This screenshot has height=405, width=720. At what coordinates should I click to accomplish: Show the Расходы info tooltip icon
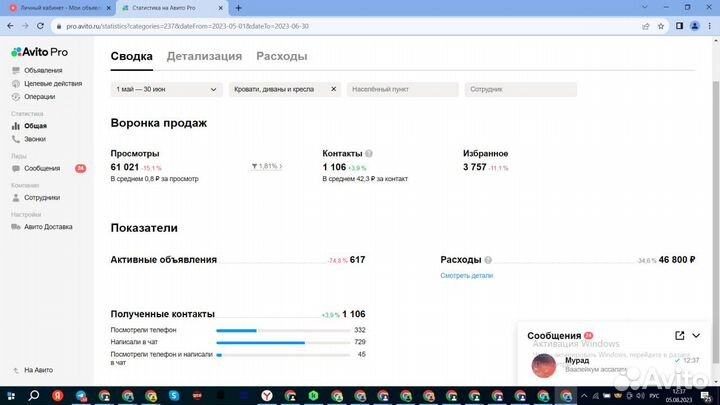[x=488, y=260]
